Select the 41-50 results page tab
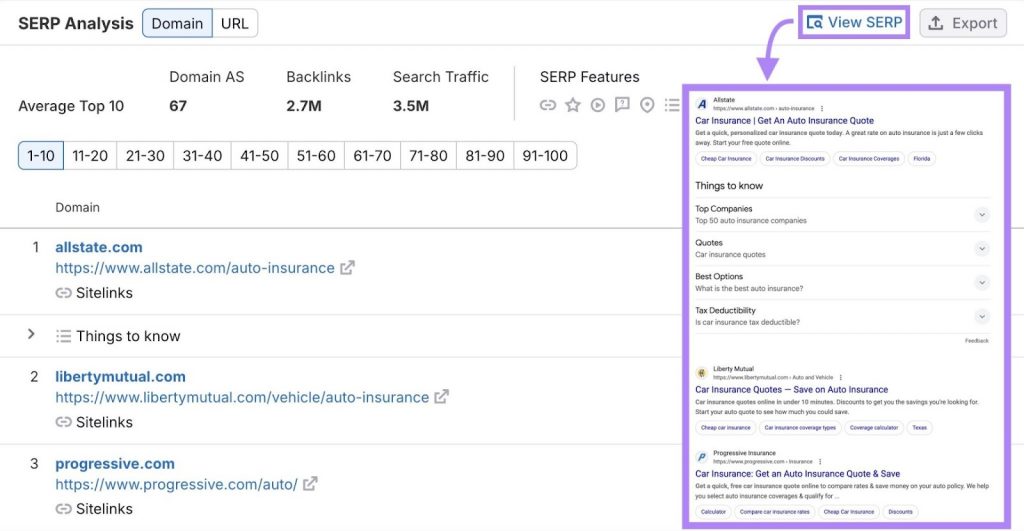 pyautogui.click(x=259, y=155)
